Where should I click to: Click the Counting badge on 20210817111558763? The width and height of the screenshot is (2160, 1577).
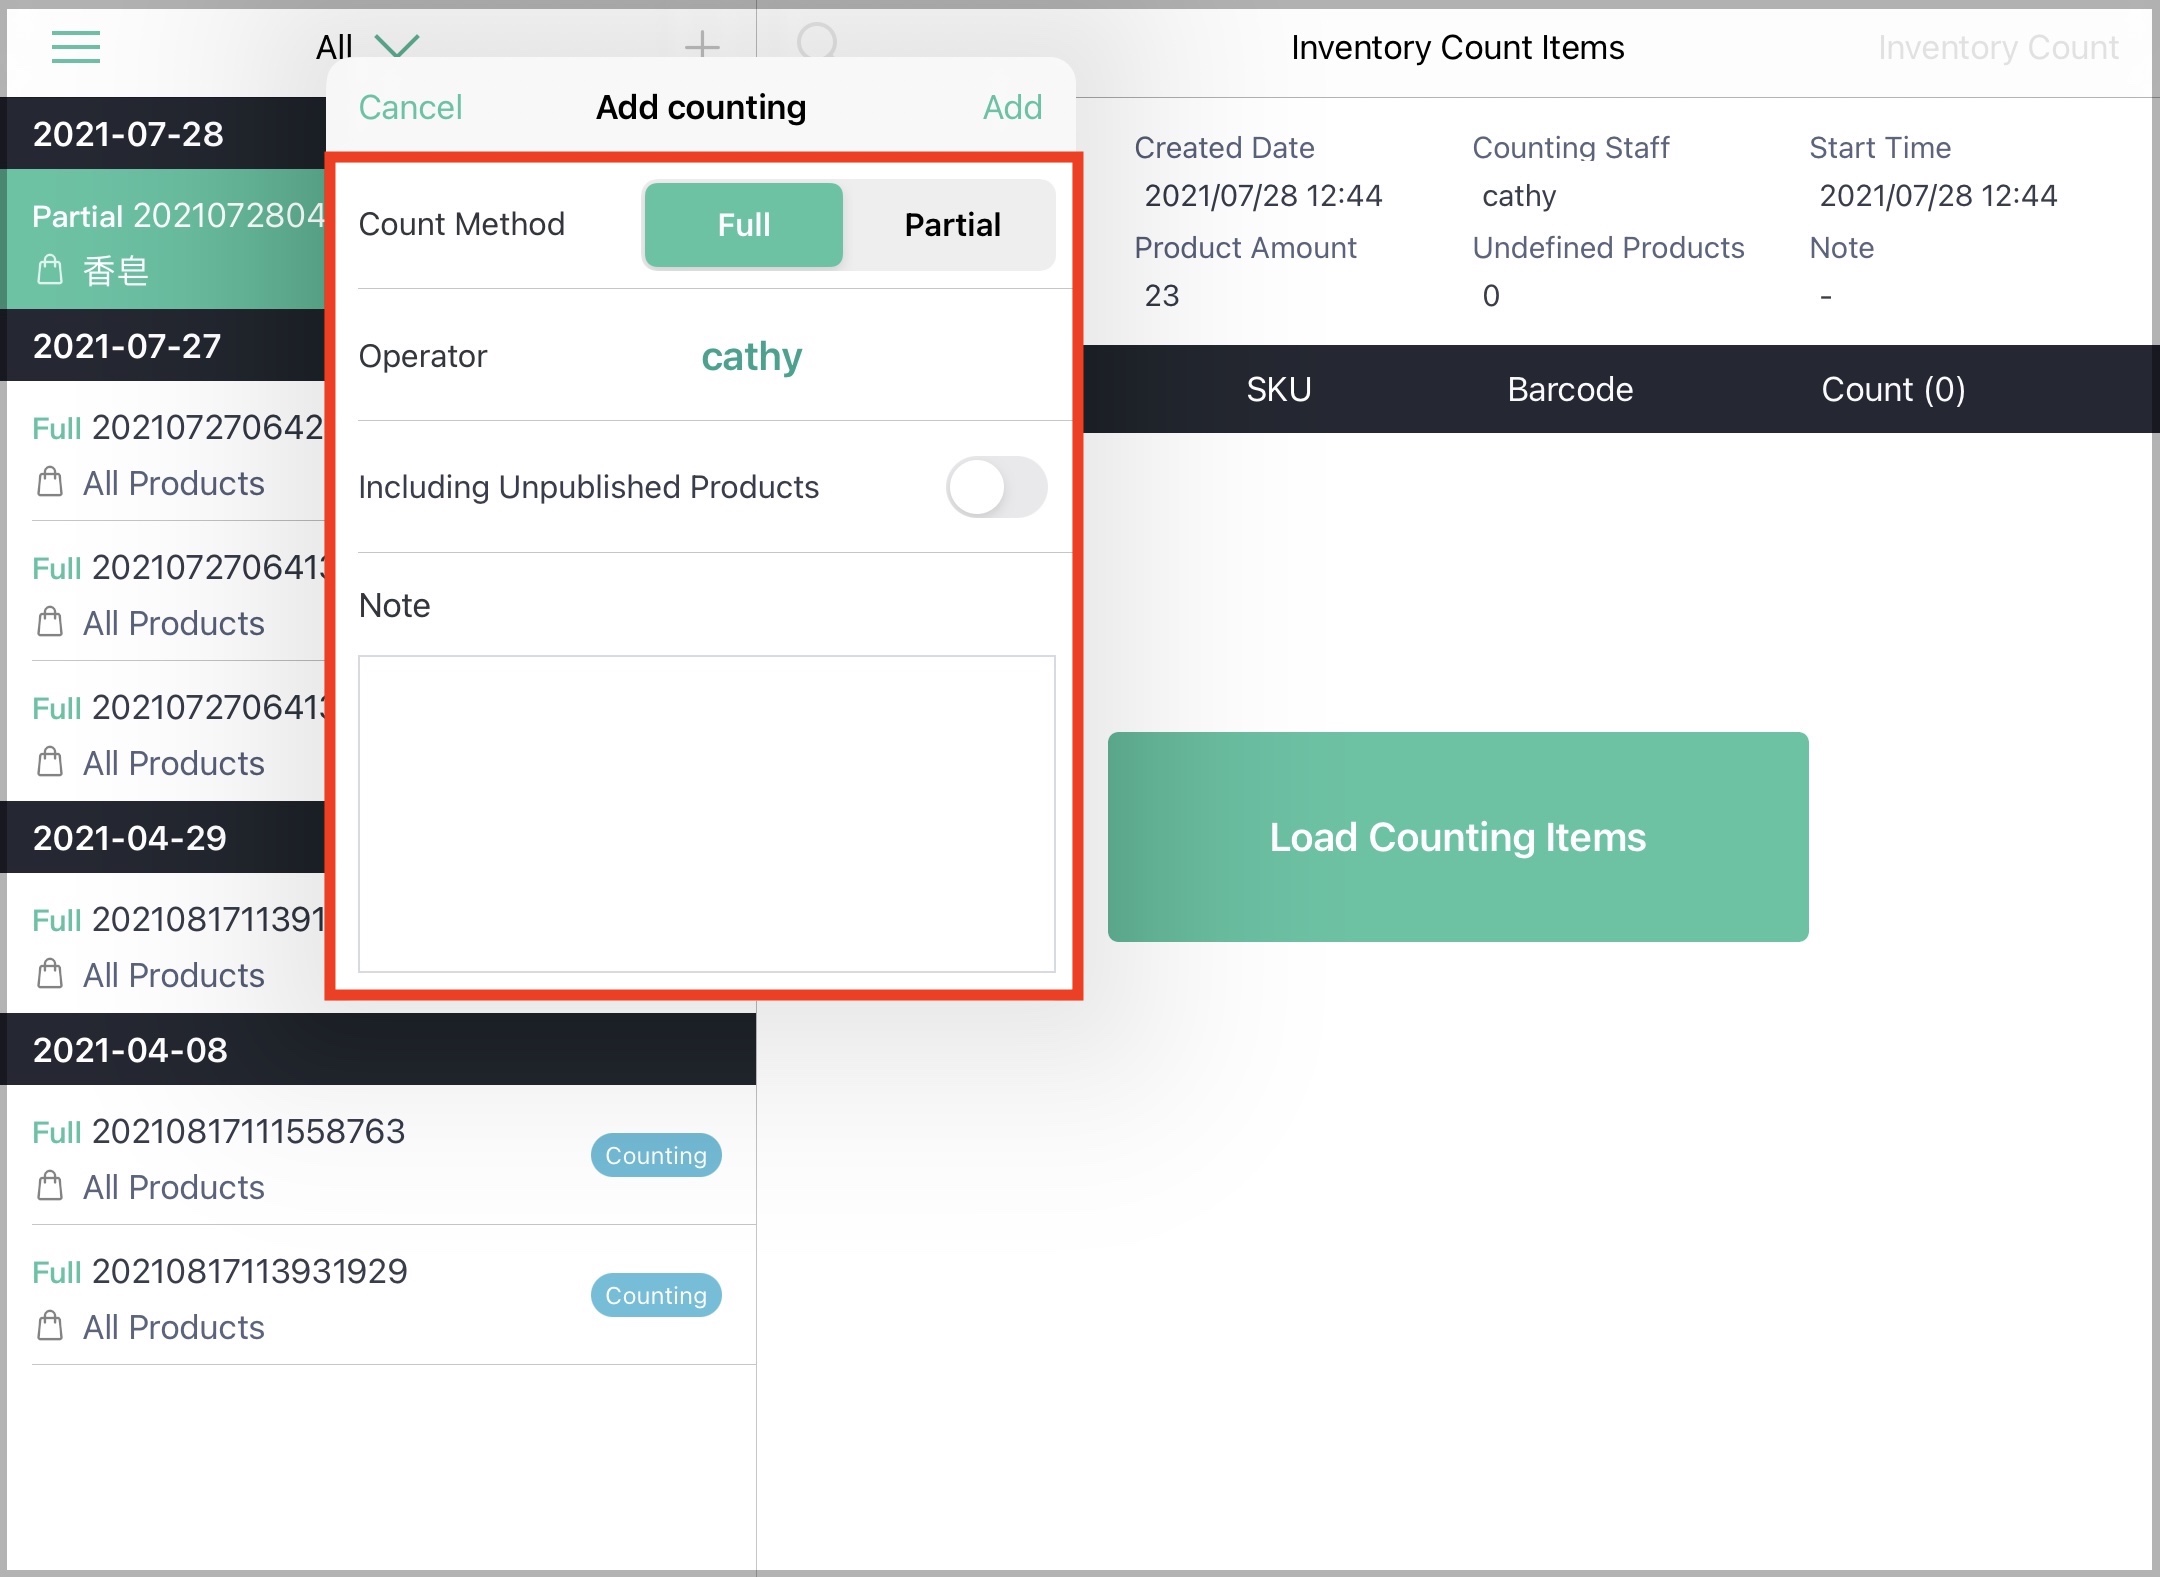coord(655,1155)
